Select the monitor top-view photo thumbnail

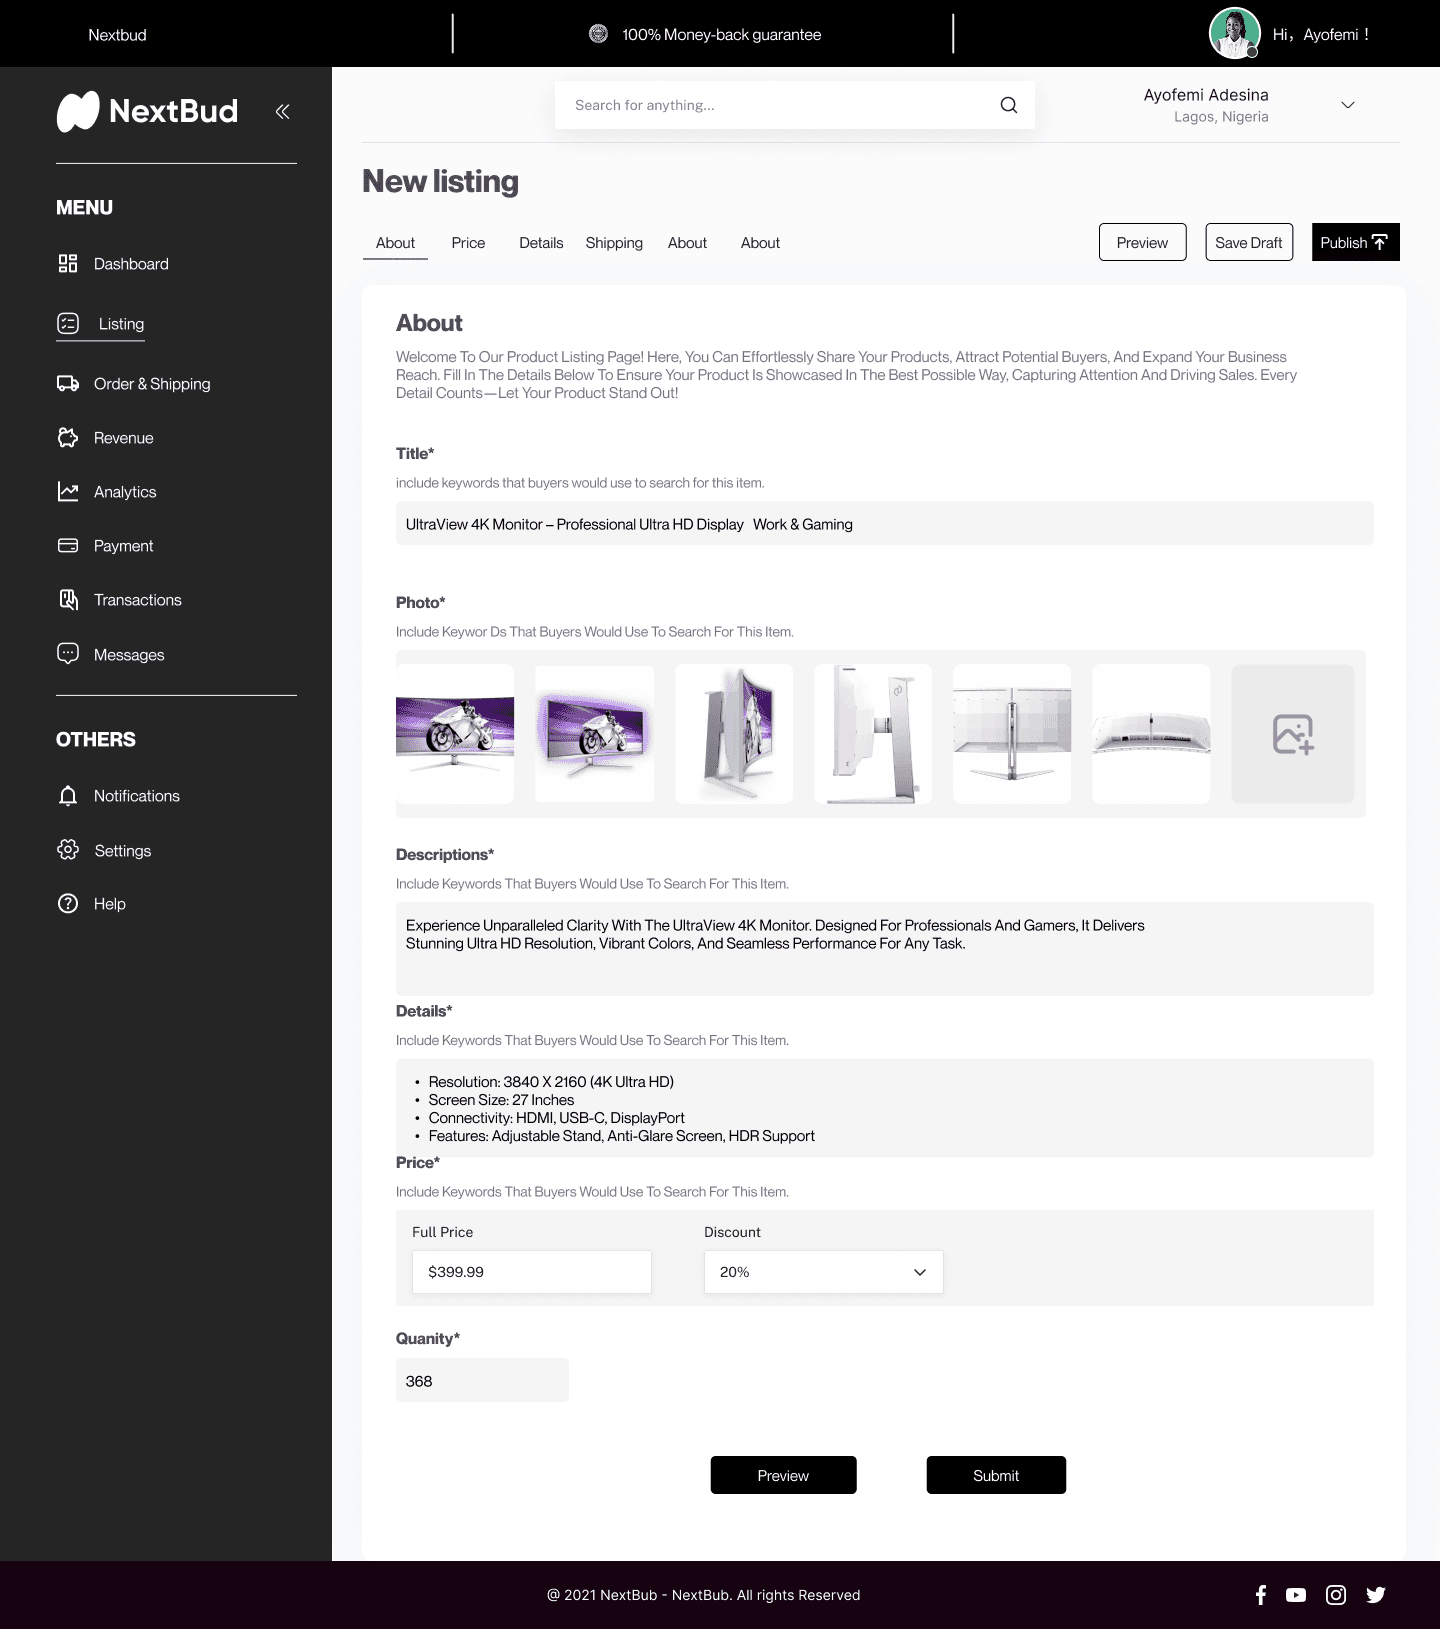click(x=1151, y=734)
